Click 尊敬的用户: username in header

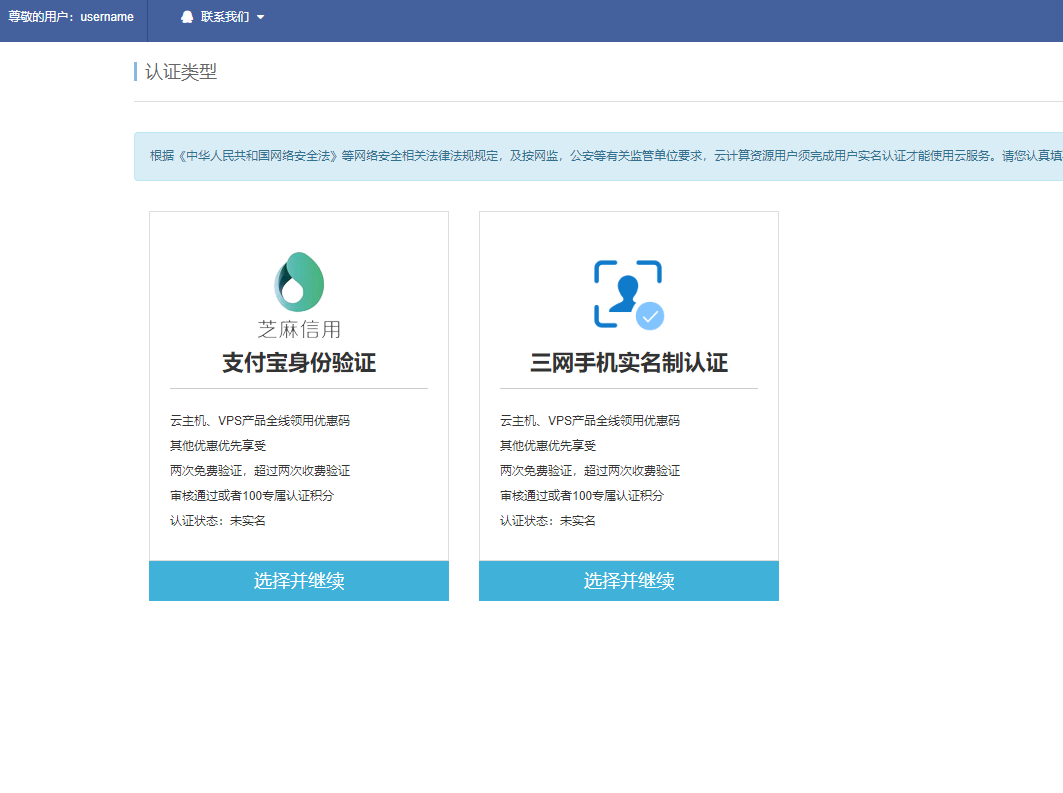[71, 17]
